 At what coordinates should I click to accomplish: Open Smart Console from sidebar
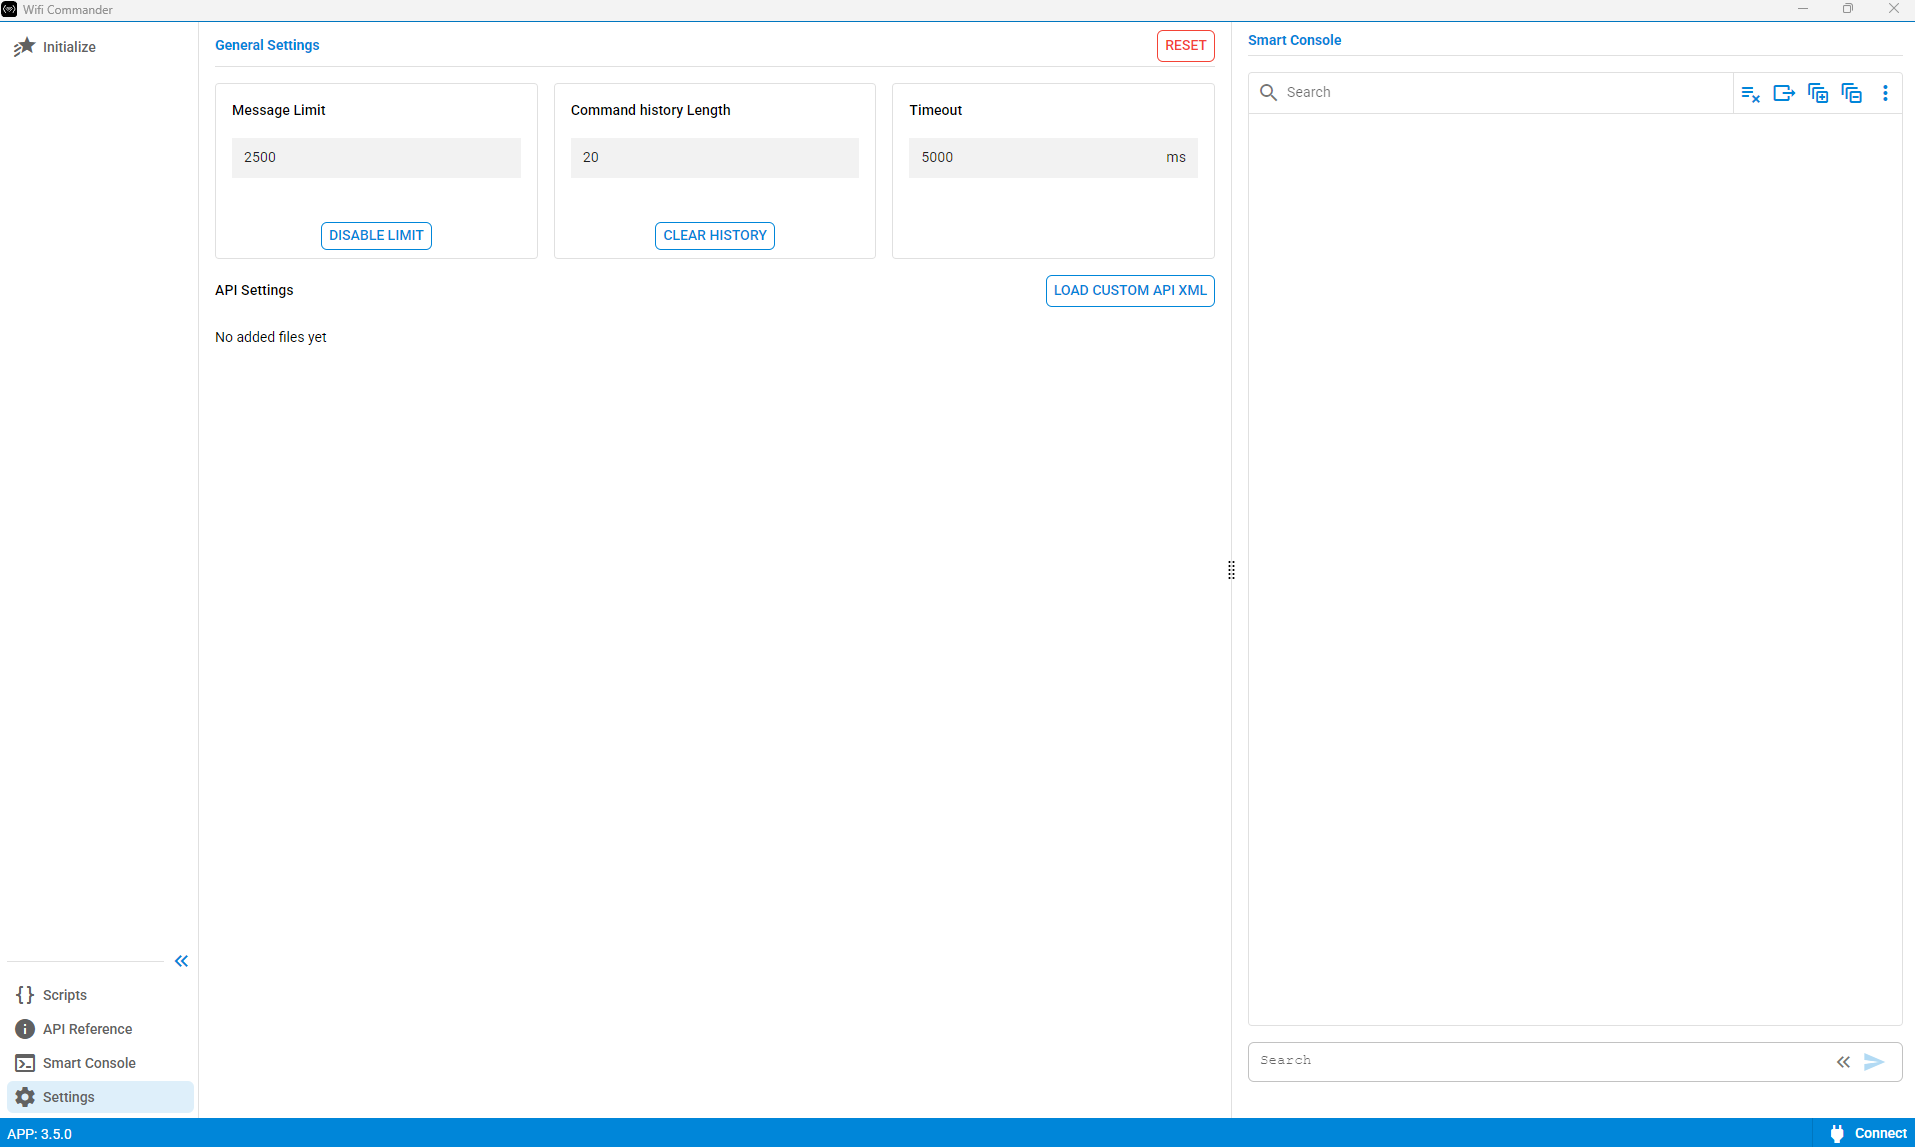tap(100, 1063)
